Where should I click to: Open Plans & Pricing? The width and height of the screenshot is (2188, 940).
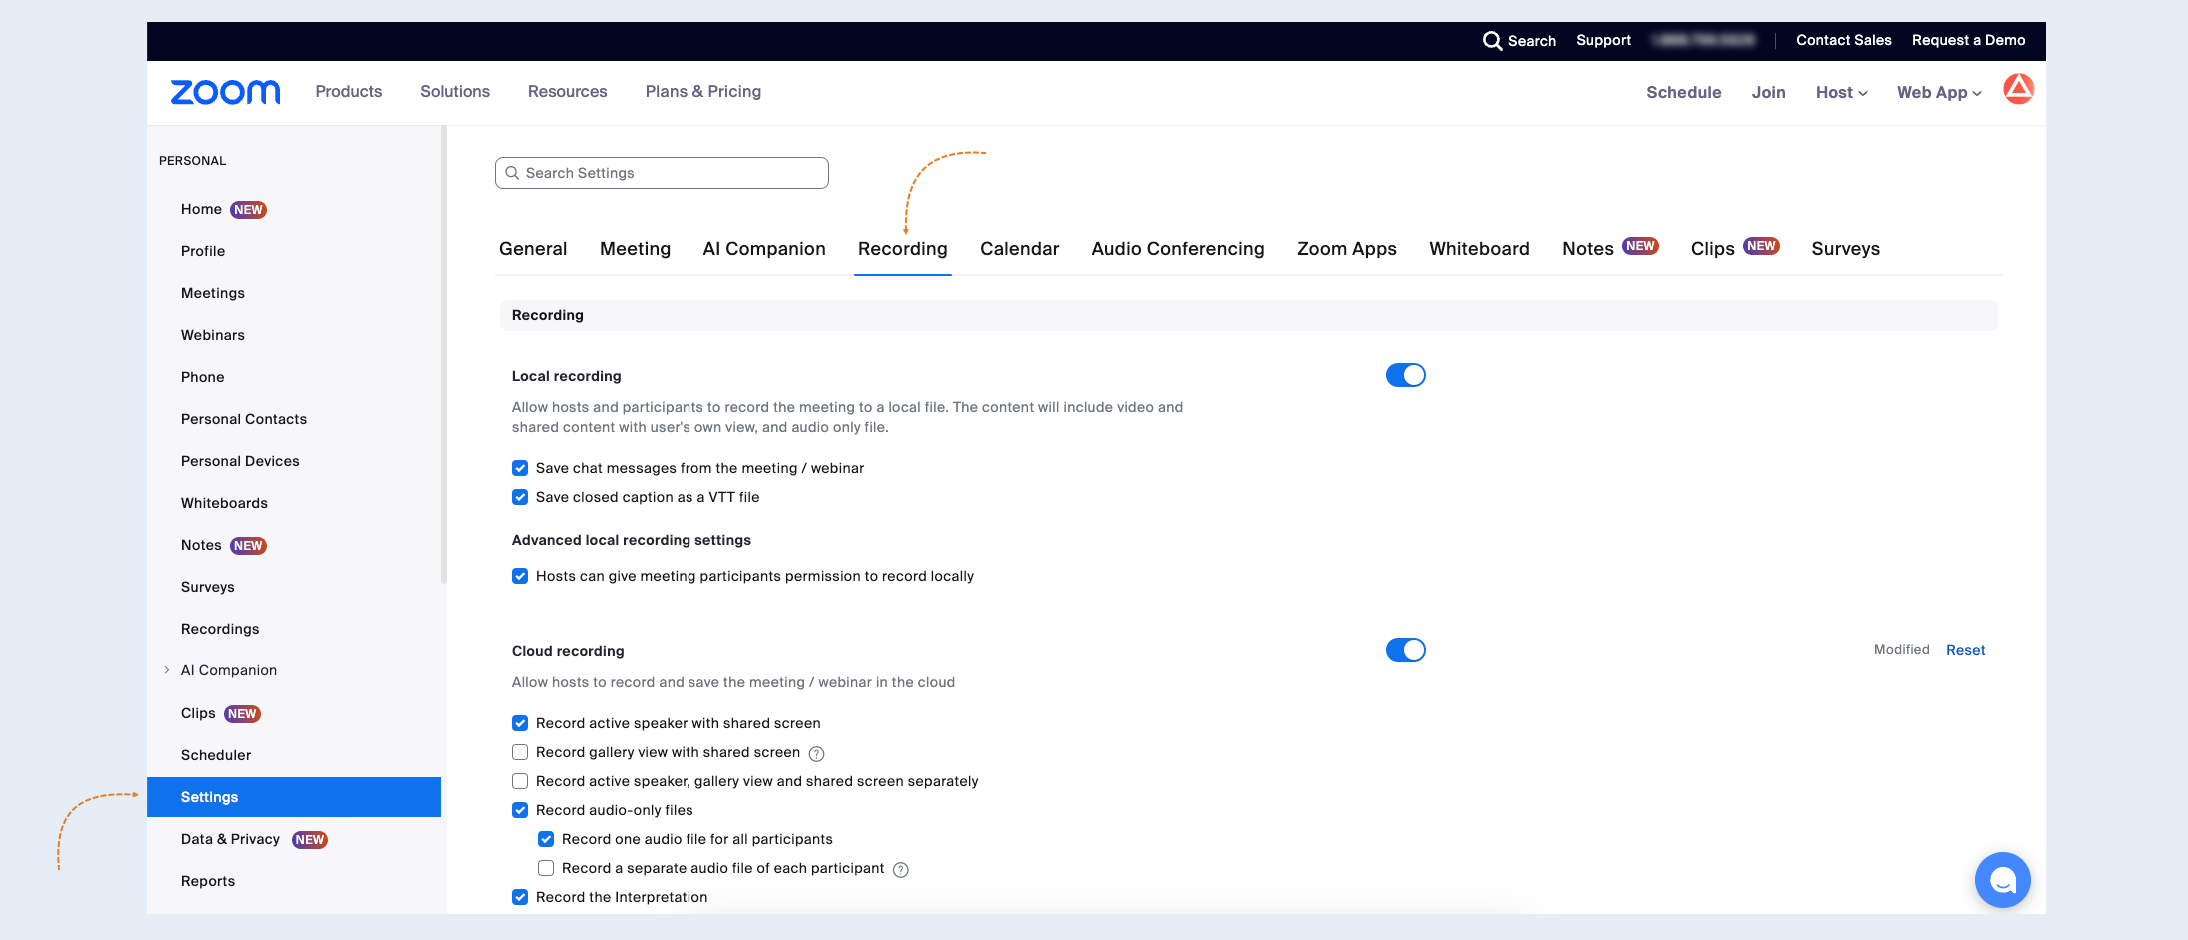click(x=703, y=91)
